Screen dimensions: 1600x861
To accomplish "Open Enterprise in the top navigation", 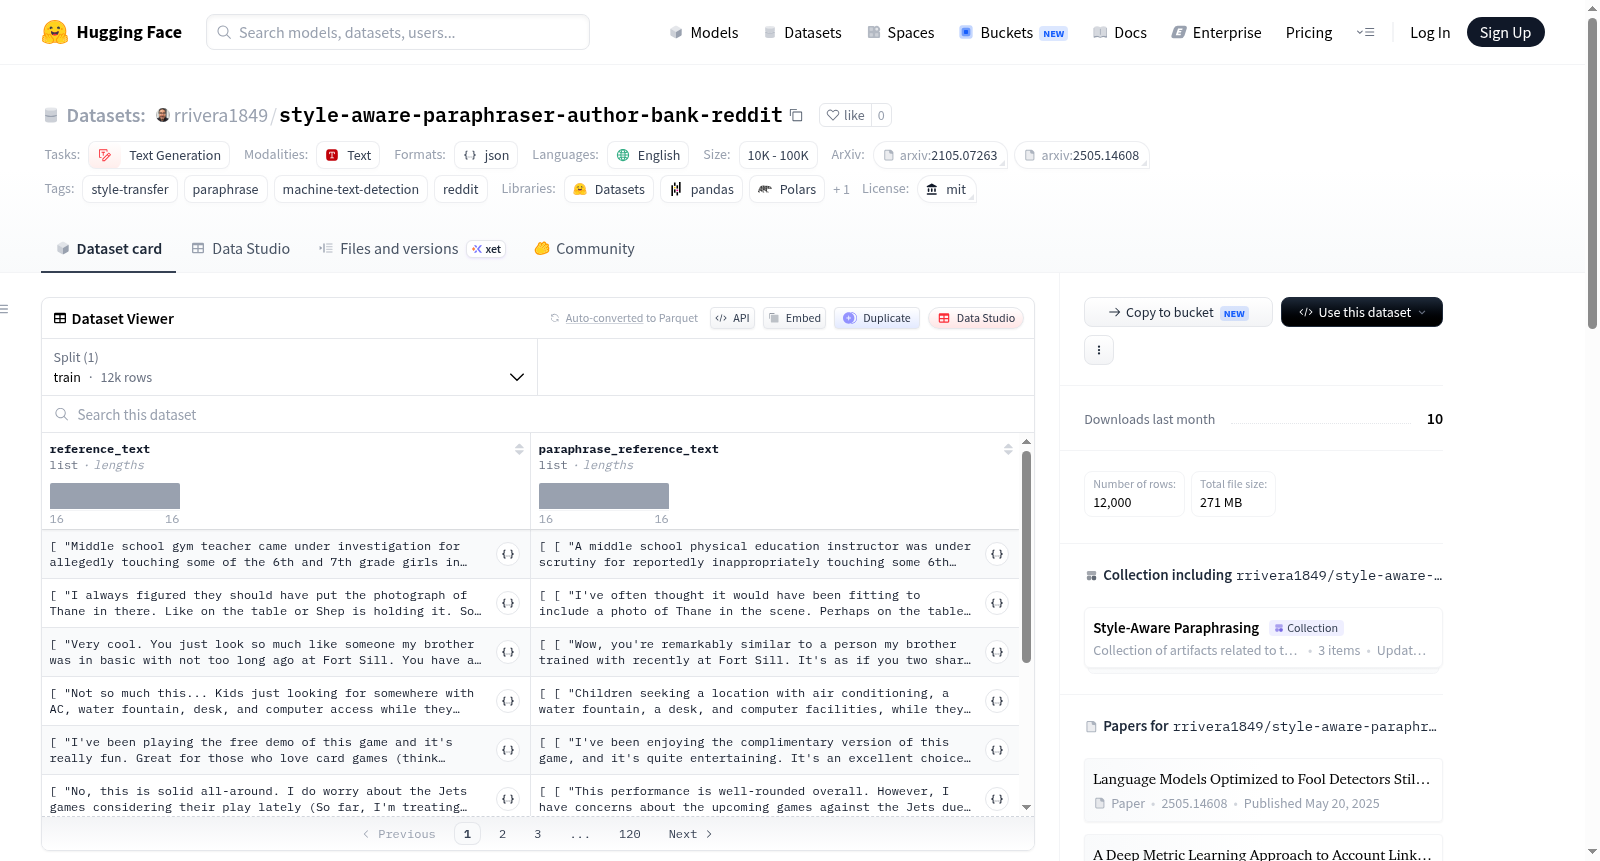I will pyautogui.click(x=1216, y=32).
